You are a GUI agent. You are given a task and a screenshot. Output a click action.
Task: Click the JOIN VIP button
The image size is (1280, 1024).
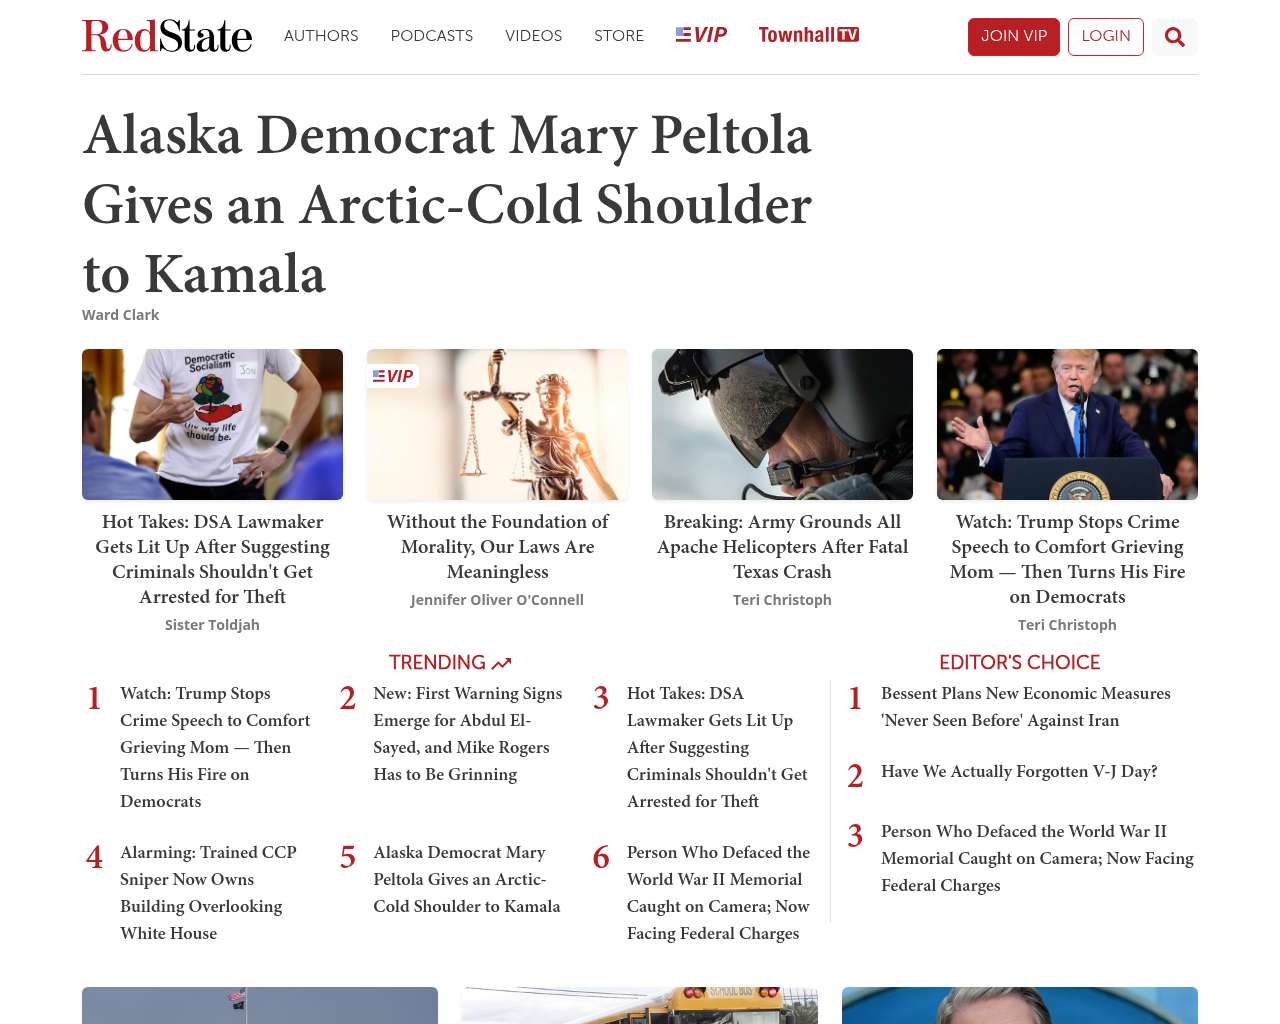pyautogui.click(x=1014, y=37)
